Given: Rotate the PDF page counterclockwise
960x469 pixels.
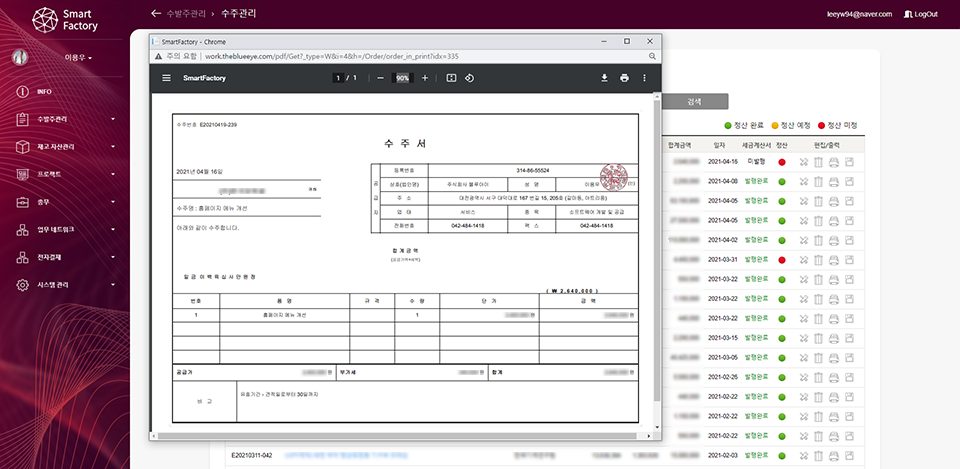Looking at the screenshot, I should coord(470,78).
